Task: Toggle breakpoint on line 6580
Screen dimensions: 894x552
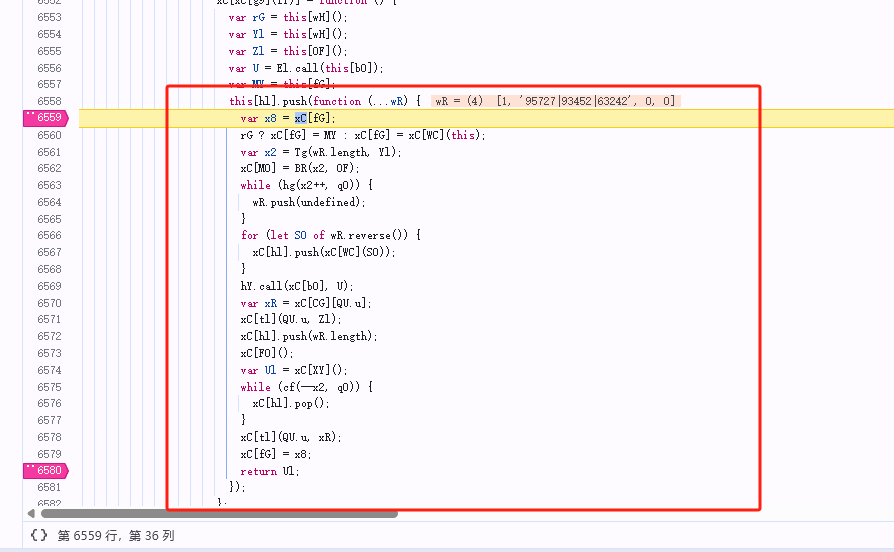Action: pyautogui.click(x=46, y=470)
